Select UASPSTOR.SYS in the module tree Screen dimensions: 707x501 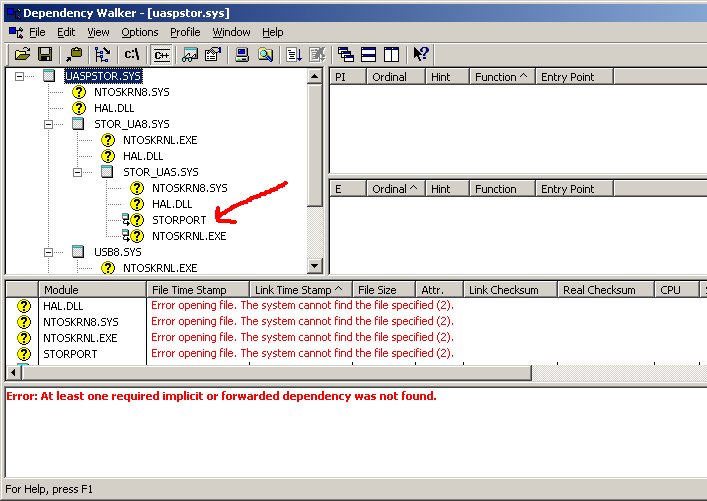point(103,76)
